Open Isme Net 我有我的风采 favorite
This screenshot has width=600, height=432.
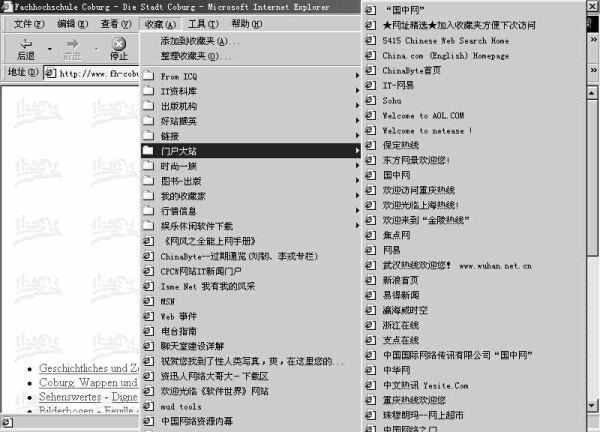251,286
